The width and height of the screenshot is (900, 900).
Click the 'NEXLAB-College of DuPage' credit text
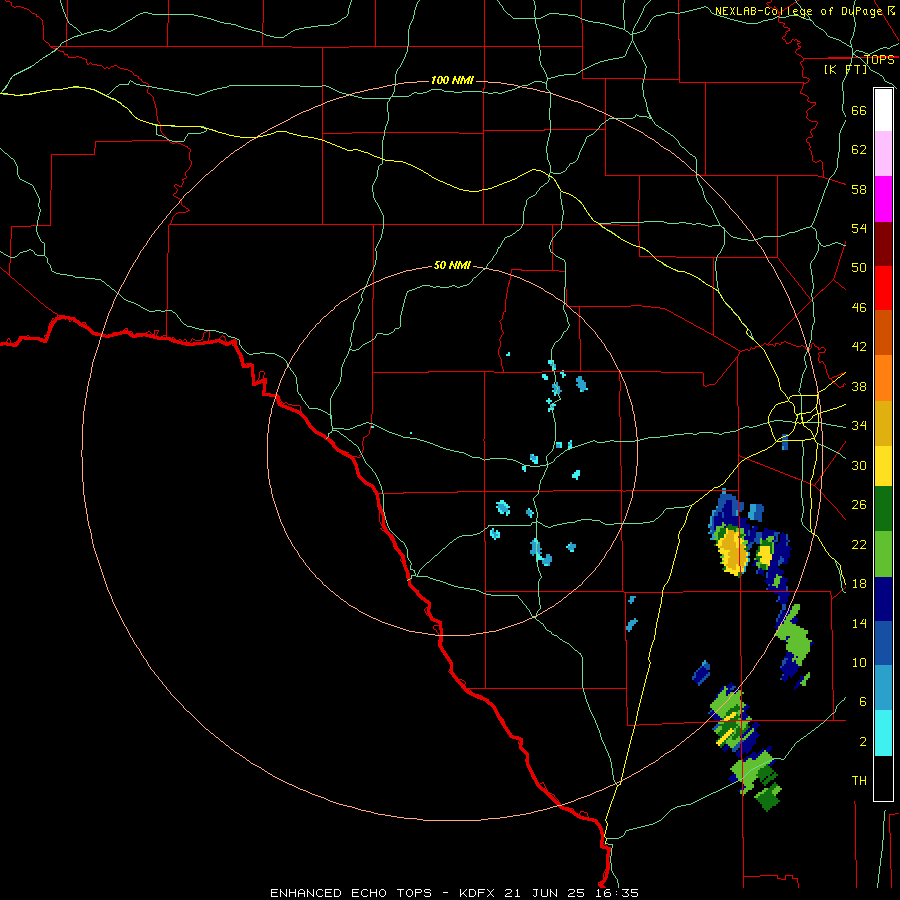[x=799, y=11]
